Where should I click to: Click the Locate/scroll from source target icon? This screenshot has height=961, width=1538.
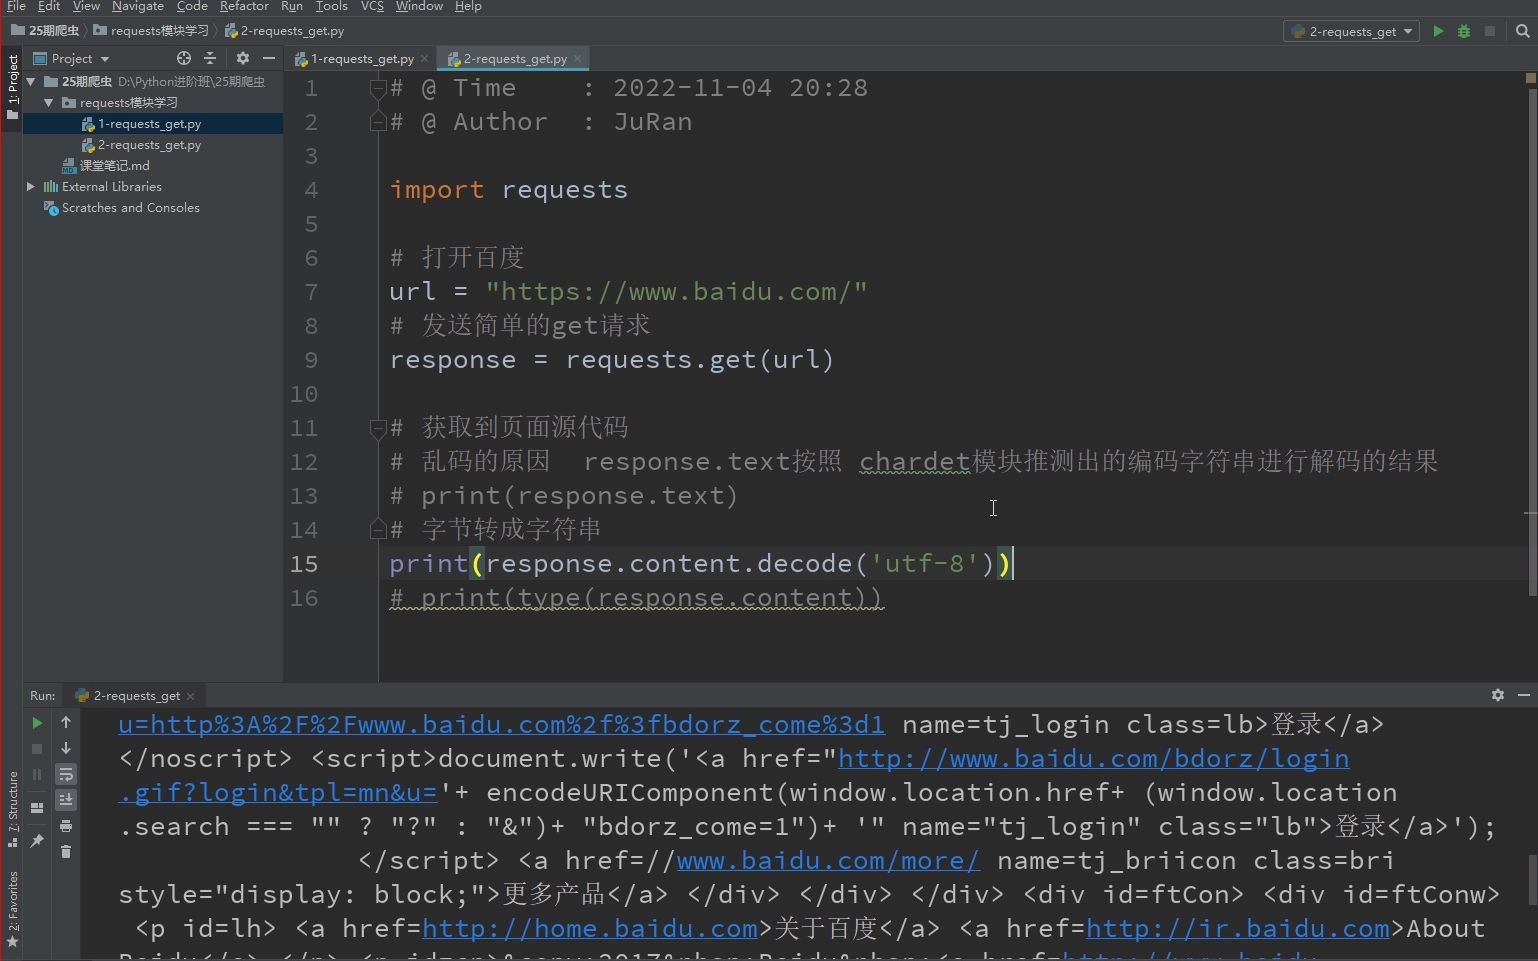(183, 58)
